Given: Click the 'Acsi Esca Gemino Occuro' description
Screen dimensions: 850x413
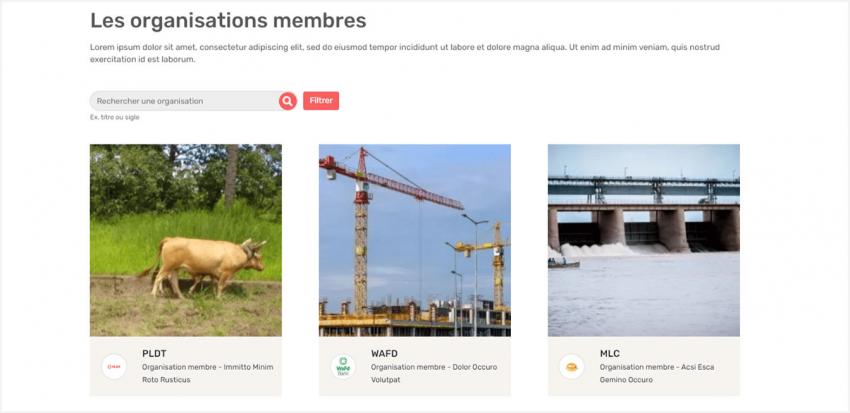Looking at the screenshot, I should 657,373.
